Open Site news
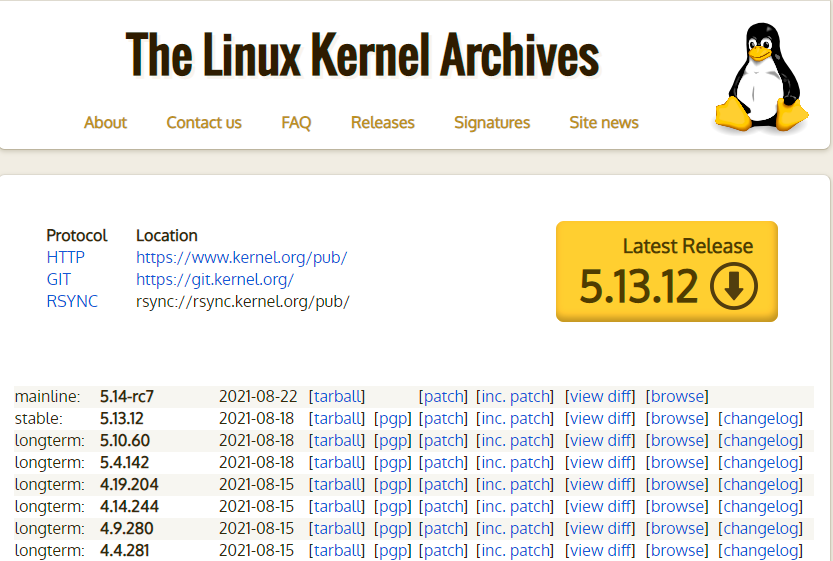The width and height of the screenshot is (833, 561). click(604, 123)
